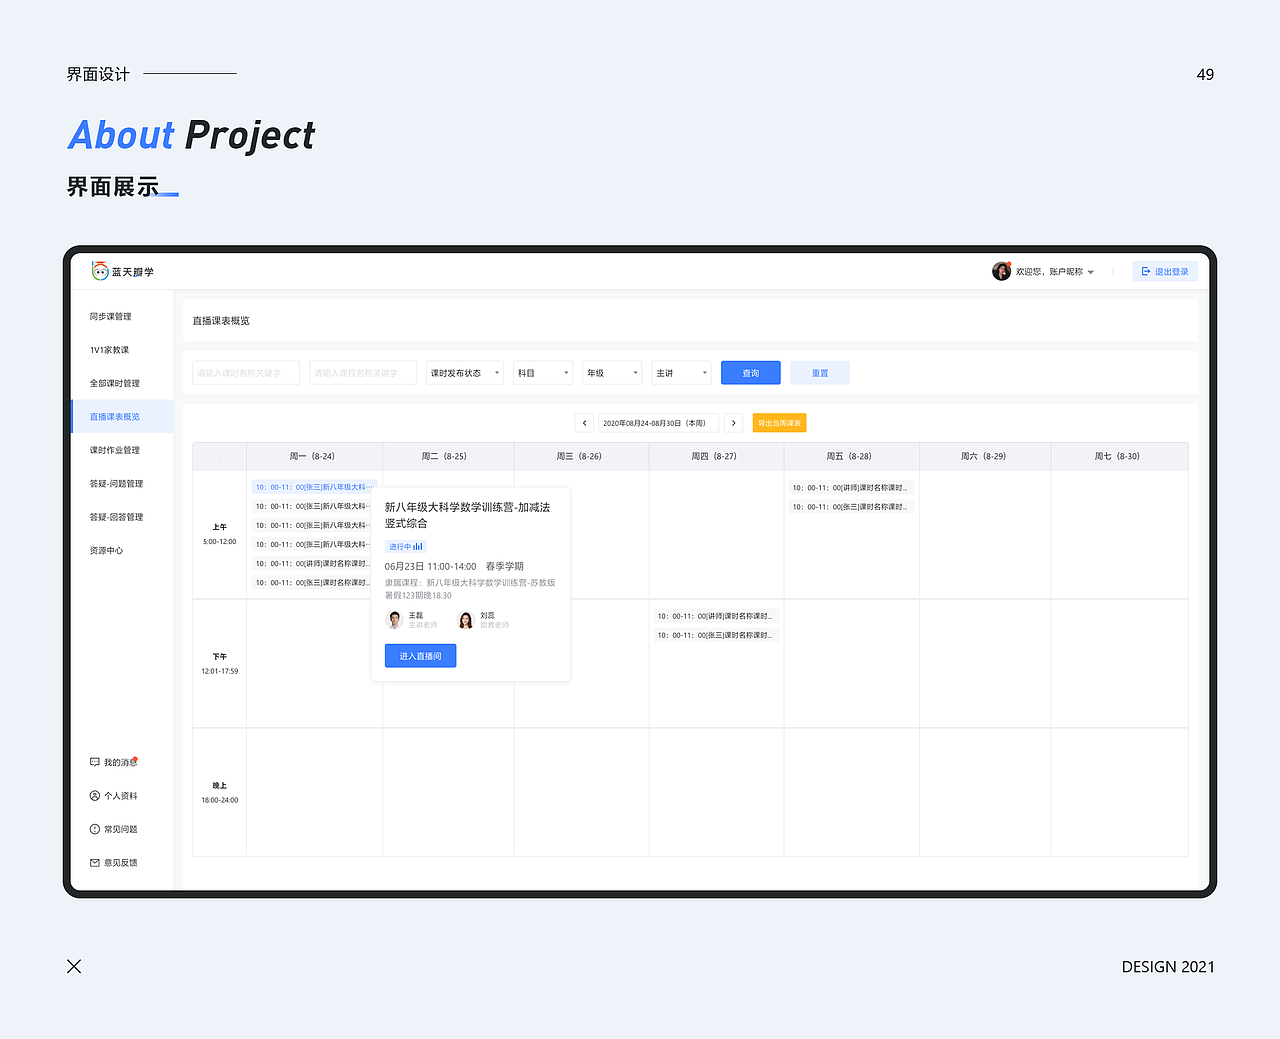Click 周一 (8-24) column header
Viewport: 1280px width, 1039px height.
point(314,456)
